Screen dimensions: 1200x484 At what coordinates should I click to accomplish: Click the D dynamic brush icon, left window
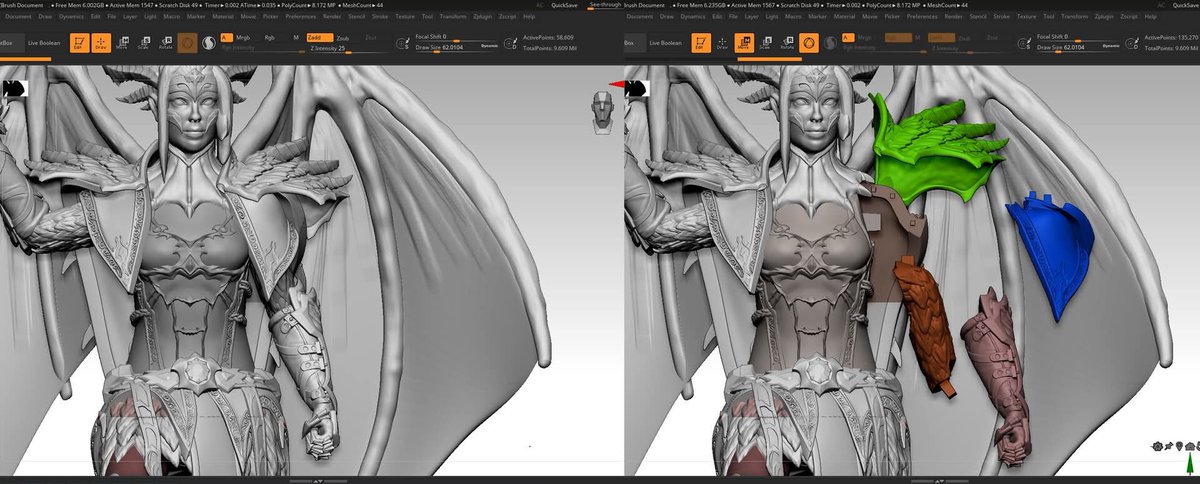512,44
